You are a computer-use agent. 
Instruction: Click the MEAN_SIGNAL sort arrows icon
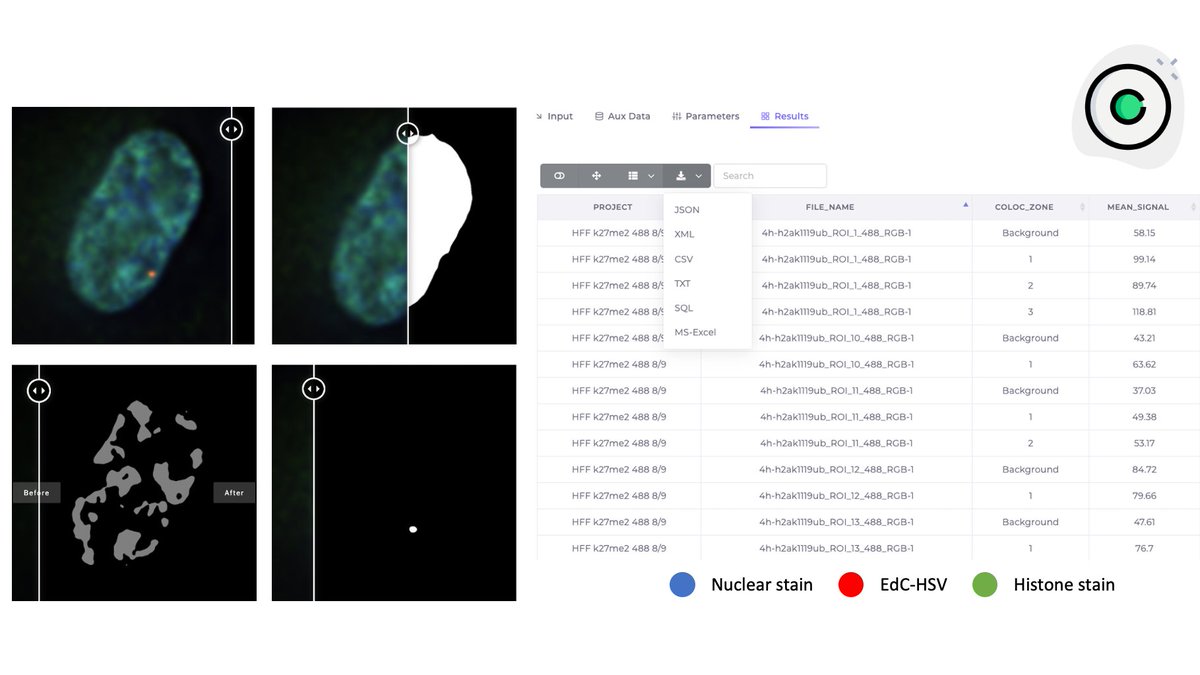pyautogui.click(x=1193, y=207)
